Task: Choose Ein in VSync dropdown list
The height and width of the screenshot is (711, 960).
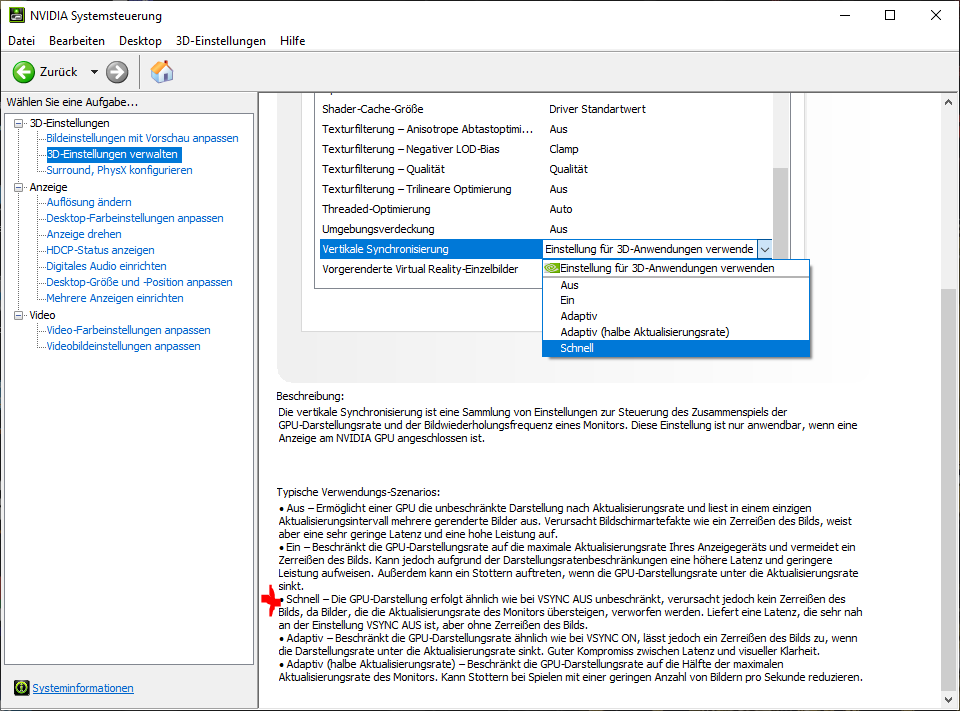Action: point(676,300)
